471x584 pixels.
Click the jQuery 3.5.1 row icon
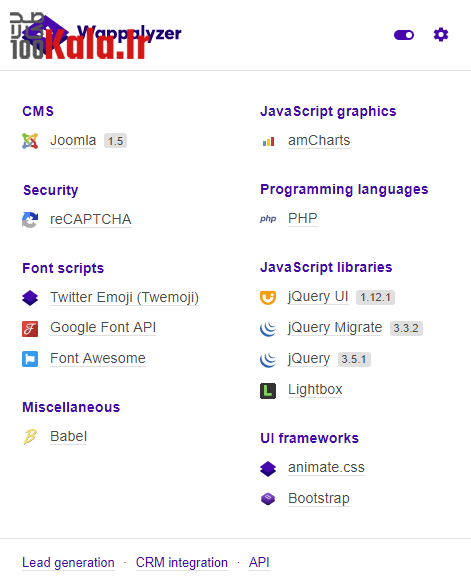[x=268, y=359]
